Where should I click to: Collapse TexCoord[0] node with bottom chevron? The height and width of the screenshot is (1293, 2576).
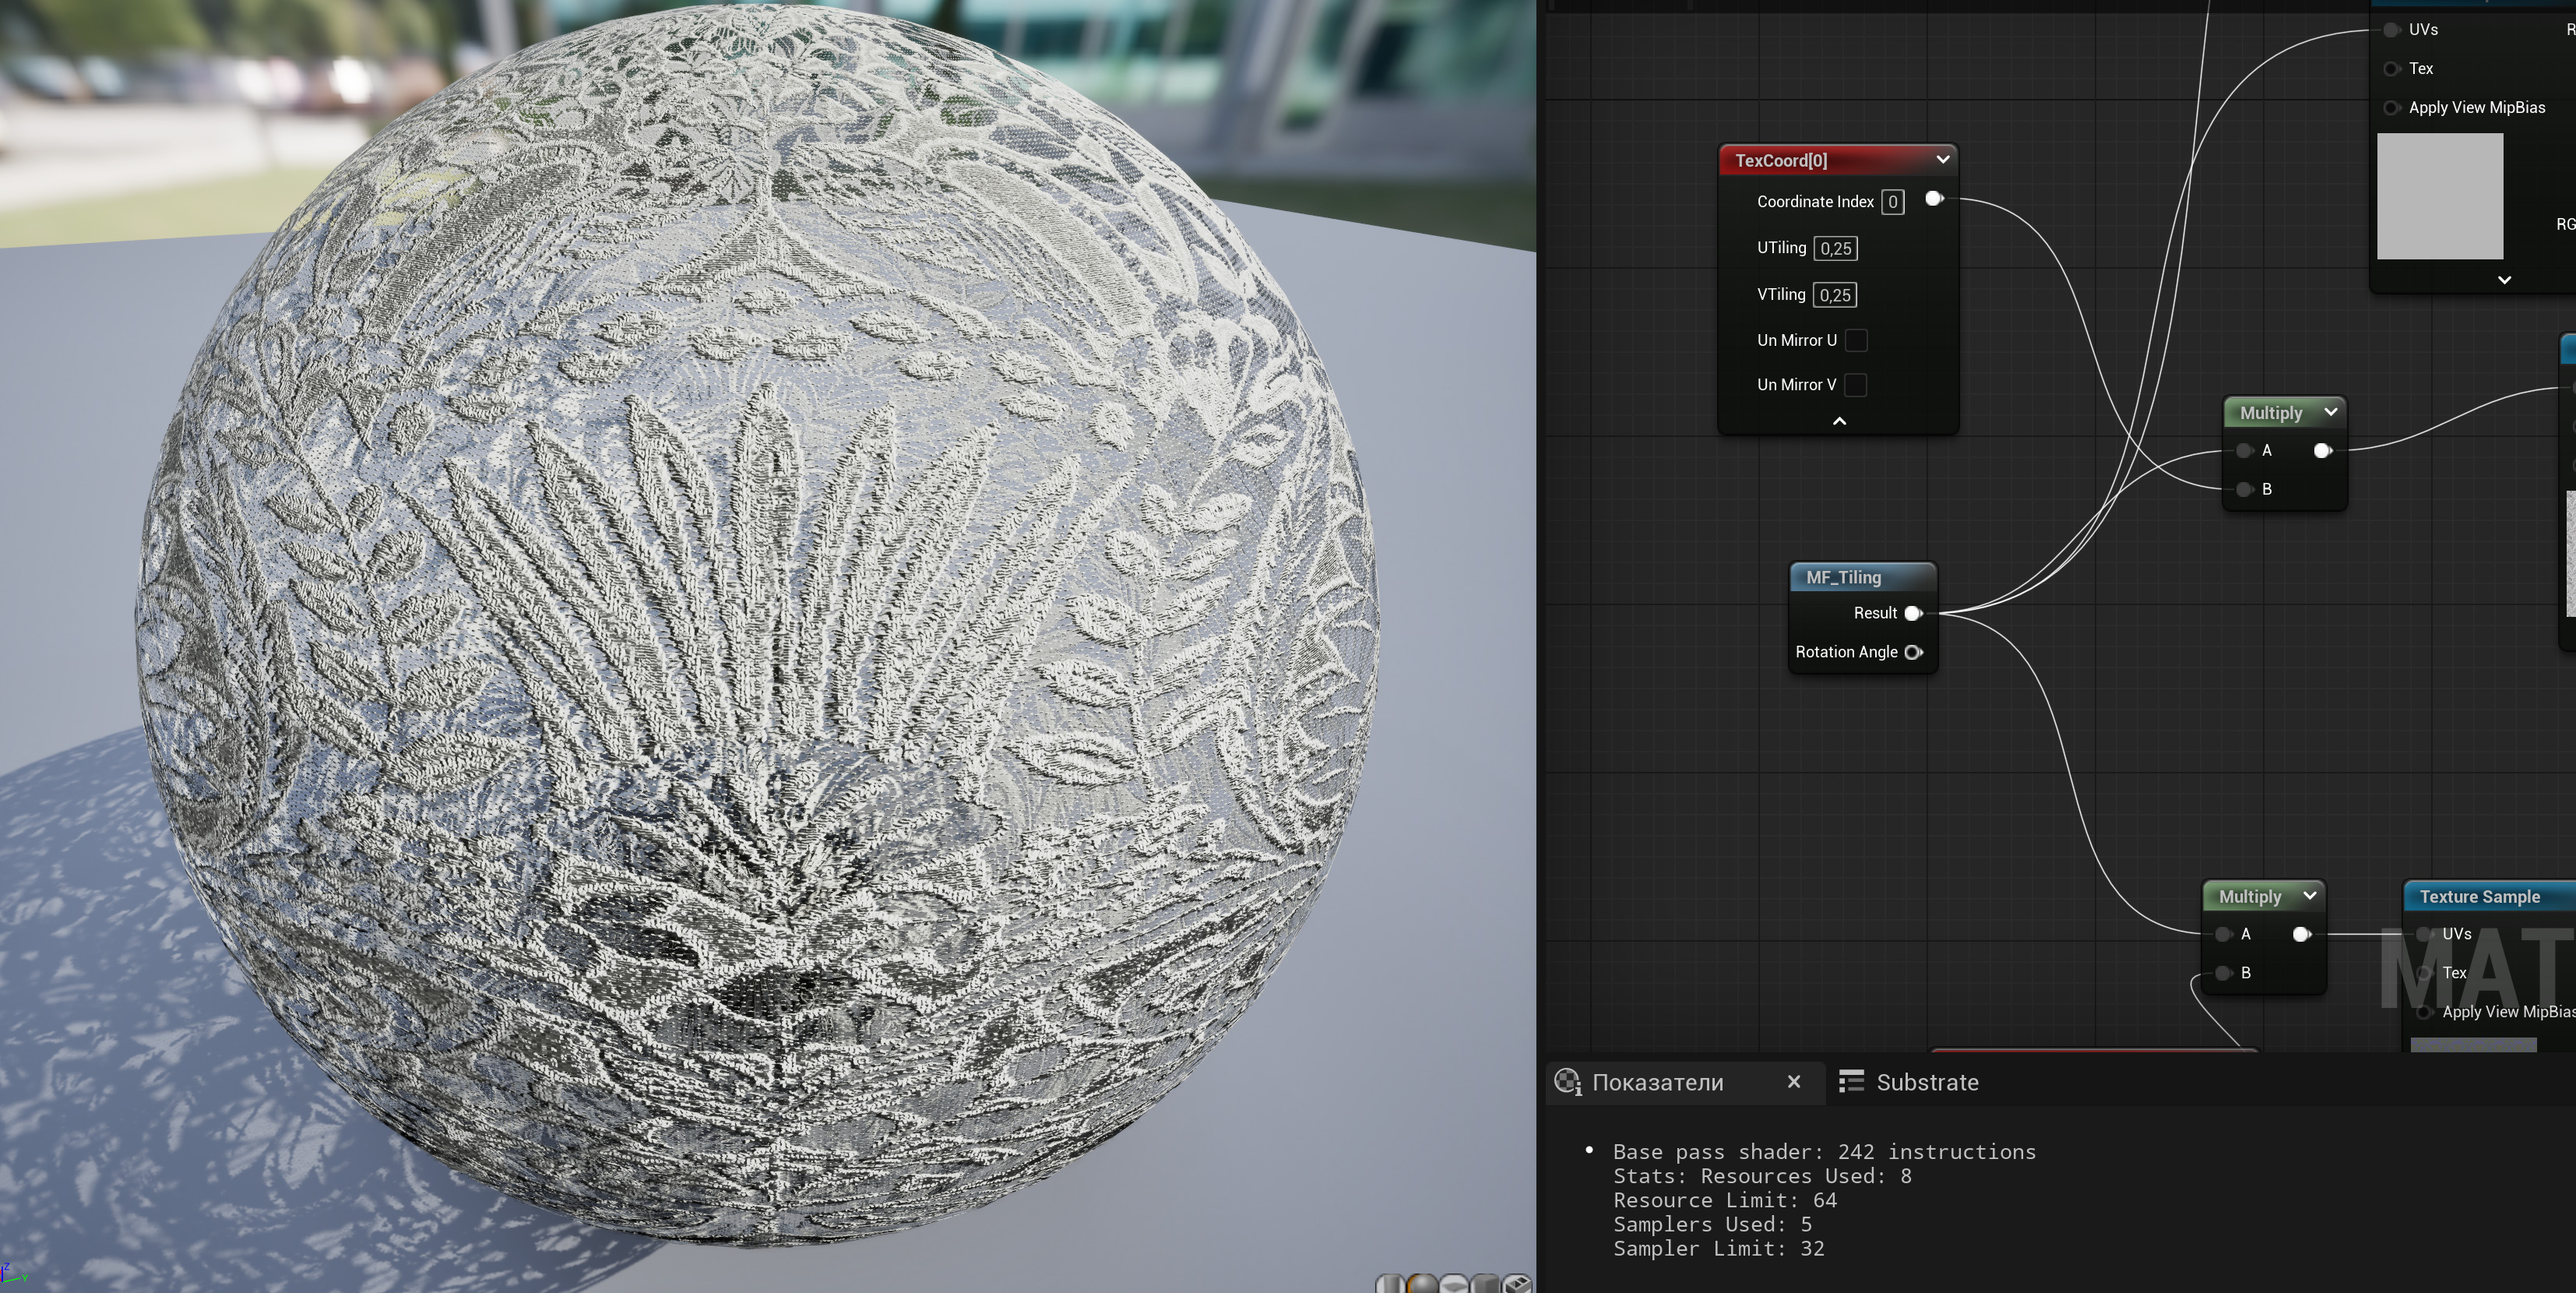[1839, 421]
